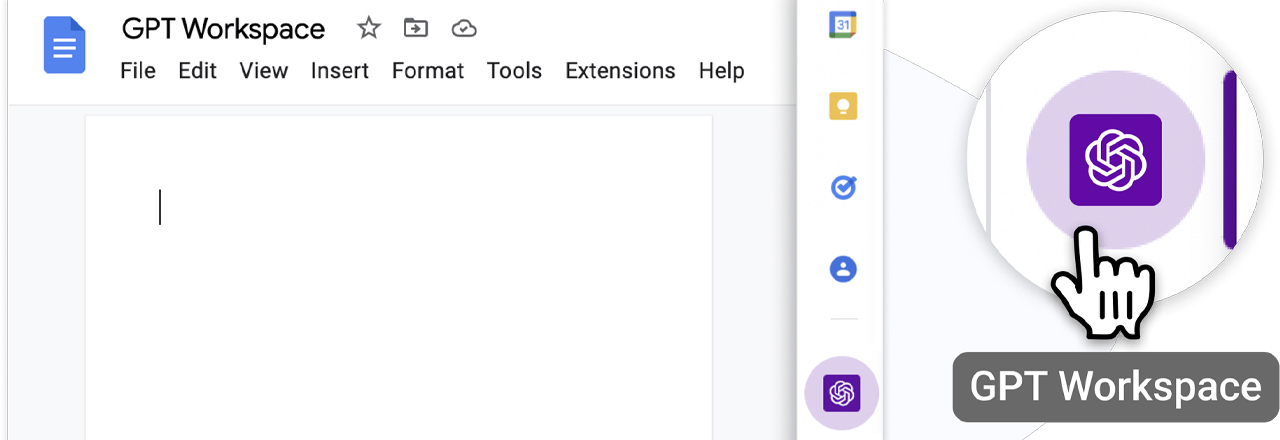The height and width of the screenshot is (440, 1280).
Task: Launch GPT Workspace from the side panel
Action: pos(842,393)
